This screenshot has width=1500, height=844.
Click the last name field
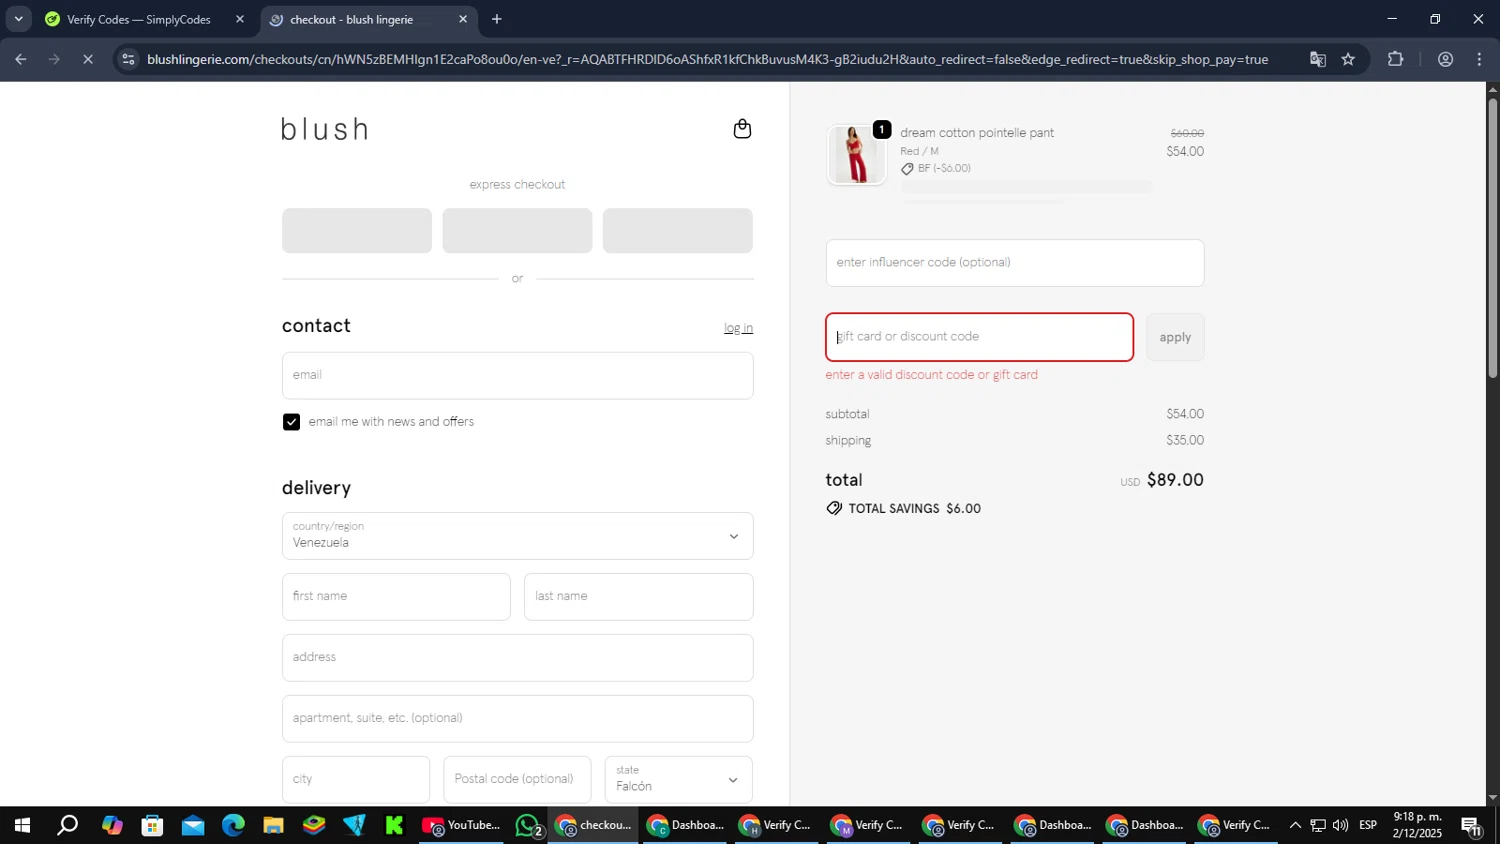638,596
